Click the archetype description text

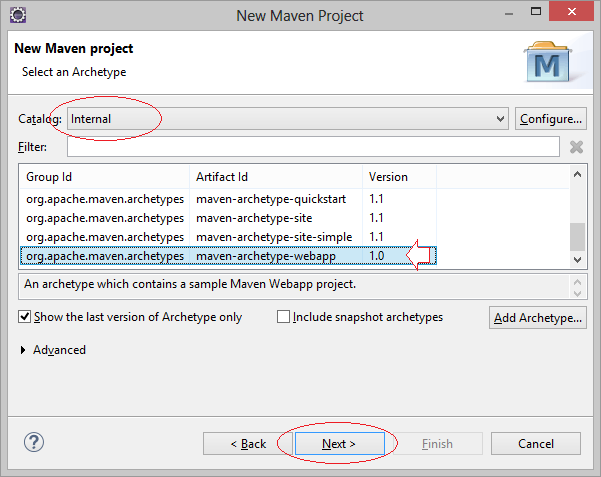pos(190,284)
